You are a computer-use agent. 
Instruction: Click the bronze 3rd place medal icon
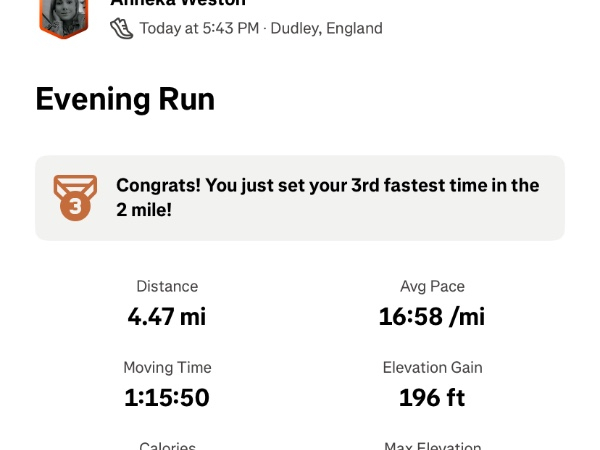pos(75,197)
